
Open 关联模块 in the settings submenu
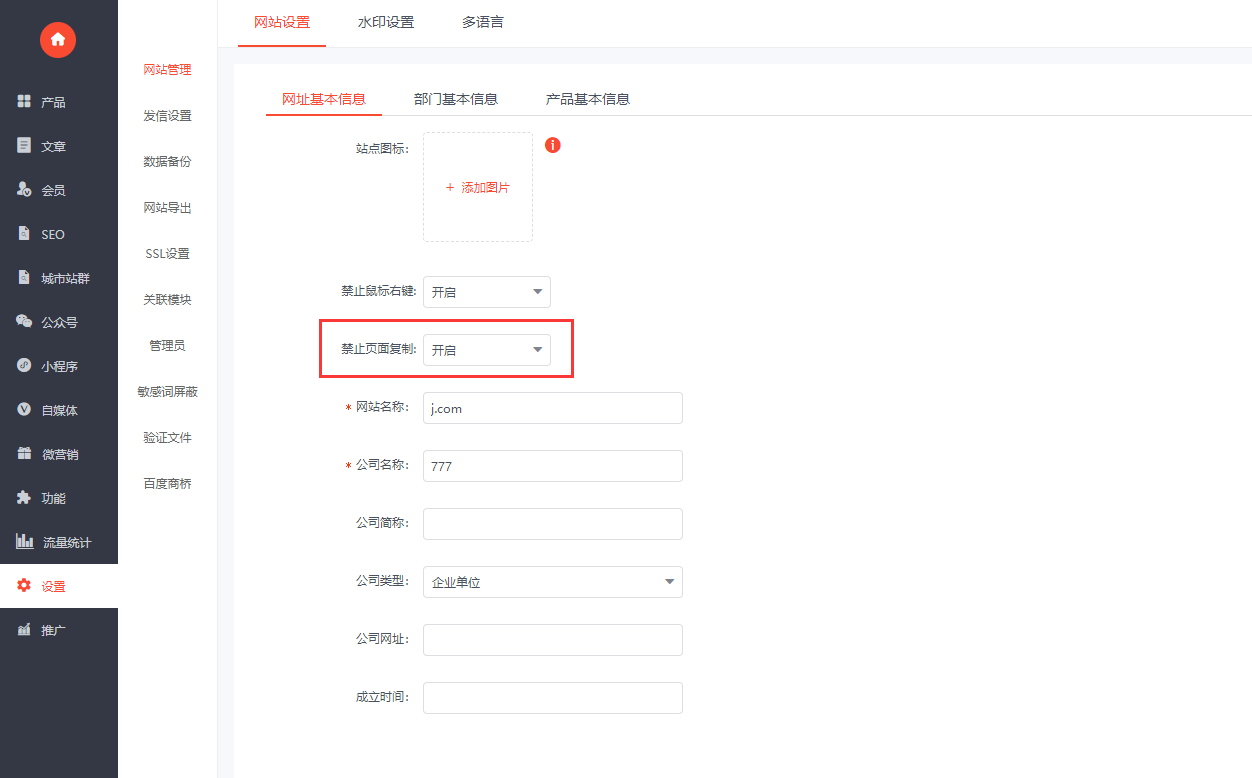pyautogui.click(x=167, y=300)
